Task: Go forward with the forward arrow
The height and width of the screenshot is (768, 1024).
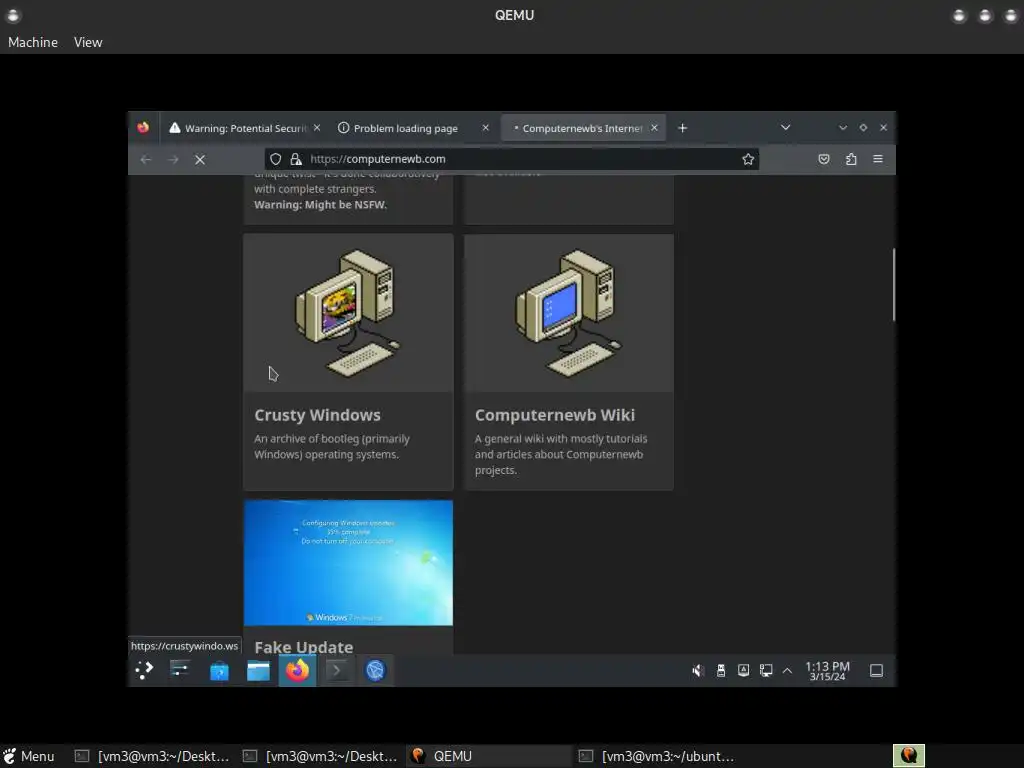Action: [173, 159]
